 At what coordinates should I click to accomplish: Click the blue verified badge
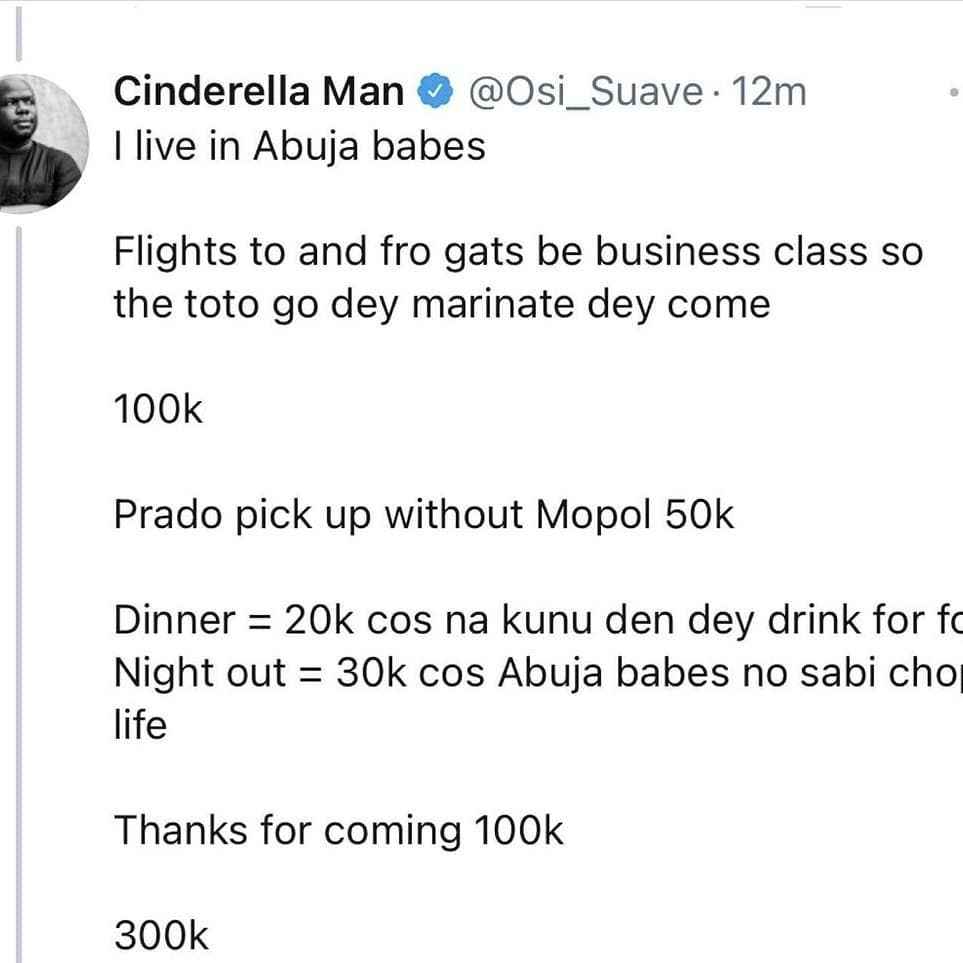435,91
